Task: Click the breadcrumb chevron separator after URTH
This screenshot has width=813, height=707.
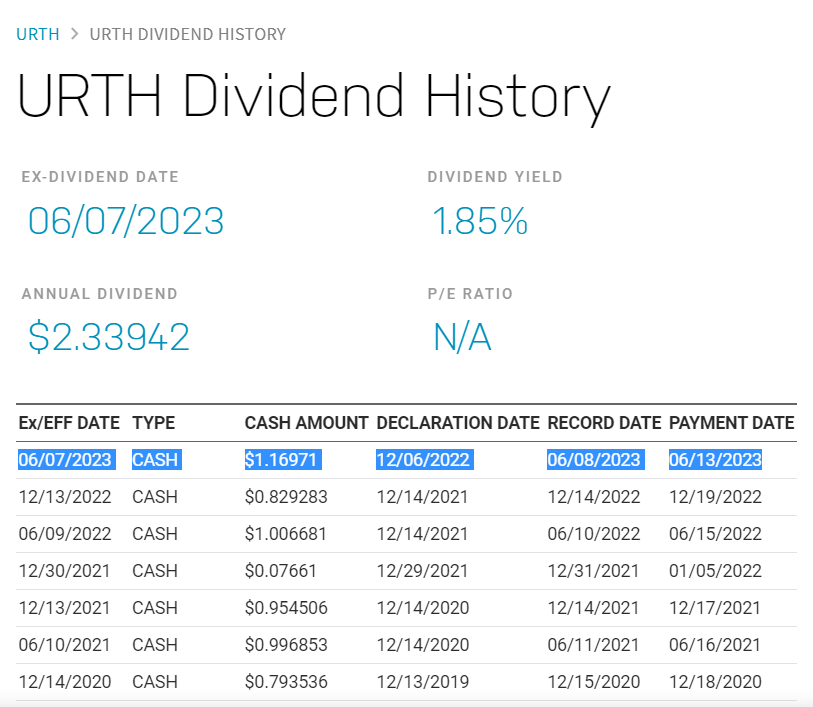Action: tap(75, 34)
